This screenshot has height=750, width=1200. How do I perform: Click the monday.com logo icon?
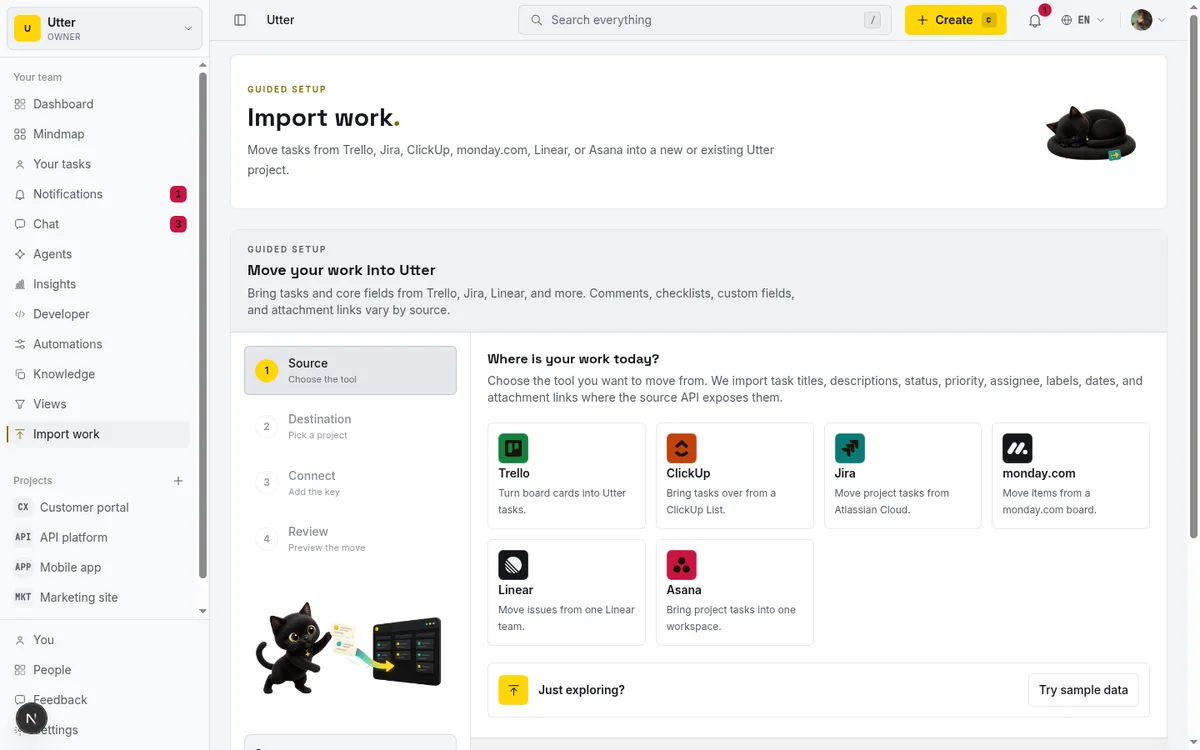[1017, 448]
